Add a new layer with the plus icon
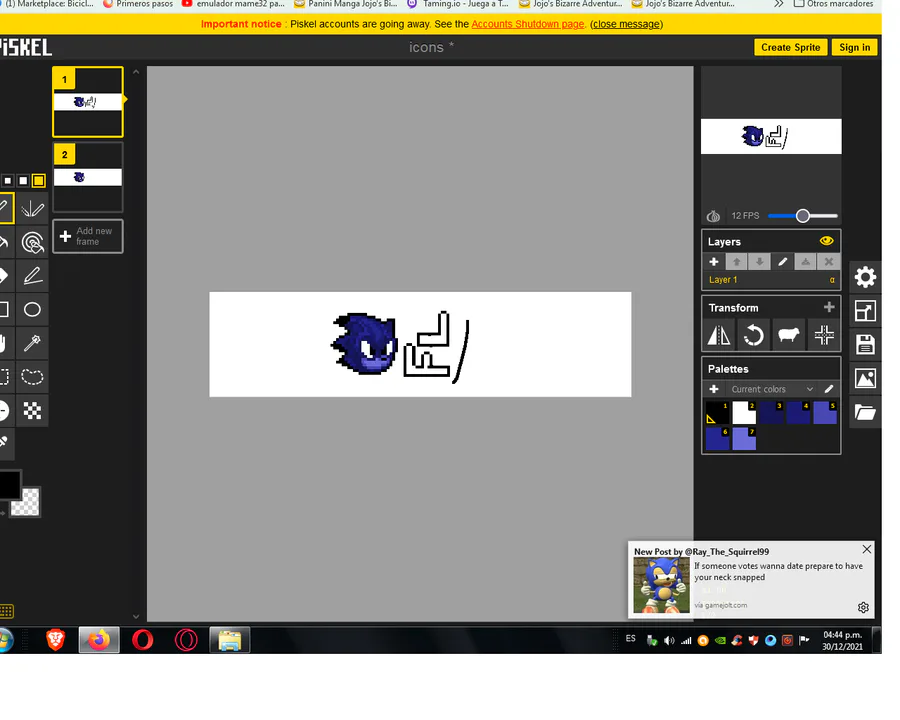900x720 pixels. (713, 262)
